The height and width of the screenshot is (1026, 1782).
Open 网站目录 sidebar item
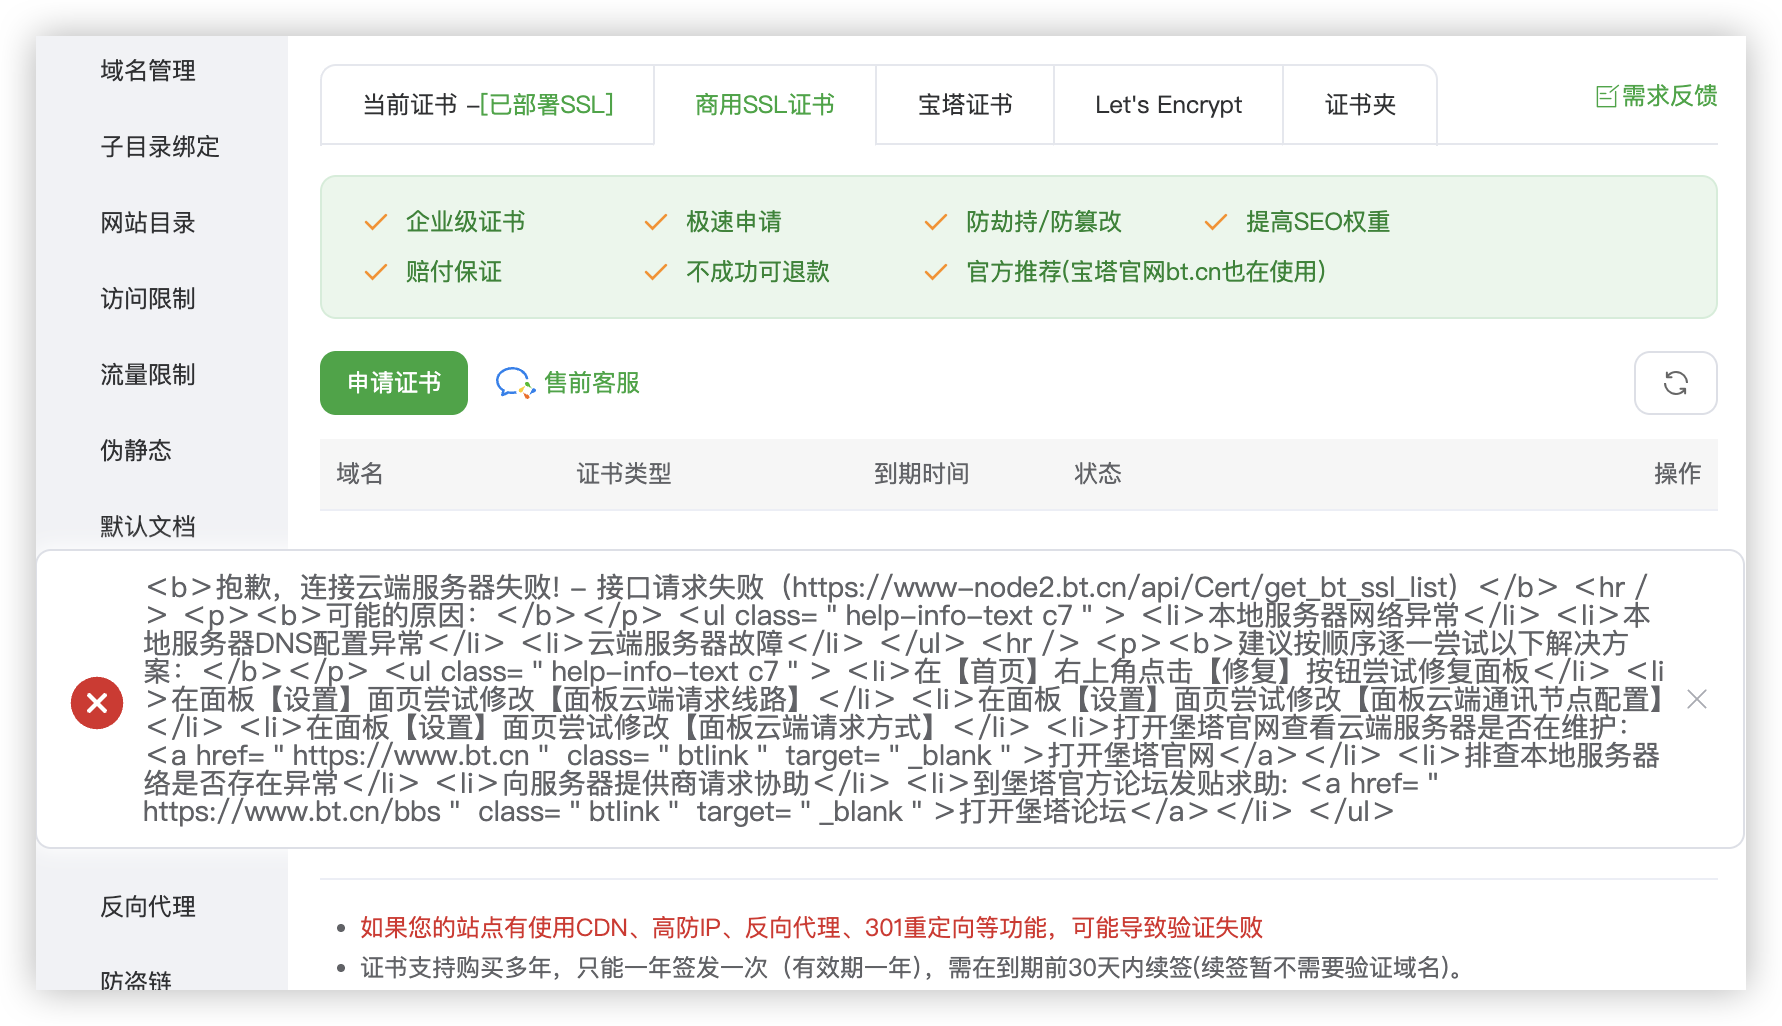148,223
